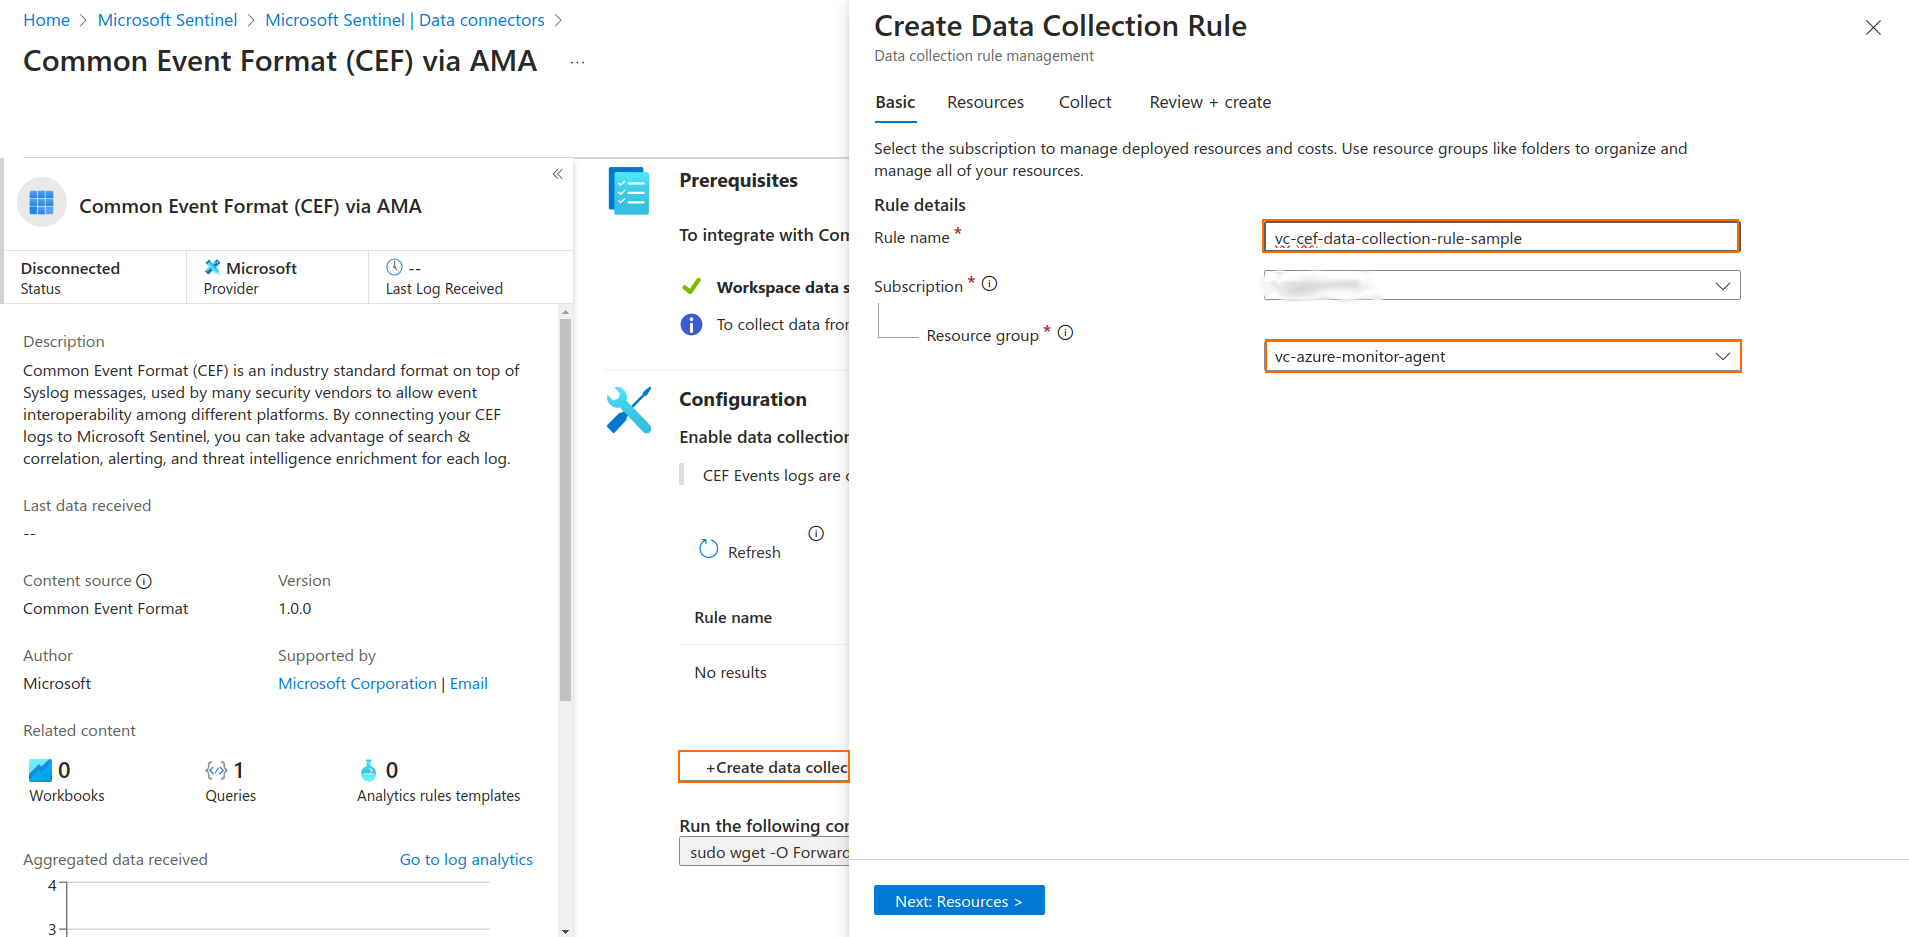The height and width of the screenshot is (937, 1909).
Task: Go to Microsoft Sentinel | Data connectors breadcrumb
Action: (x=405, y=20)
